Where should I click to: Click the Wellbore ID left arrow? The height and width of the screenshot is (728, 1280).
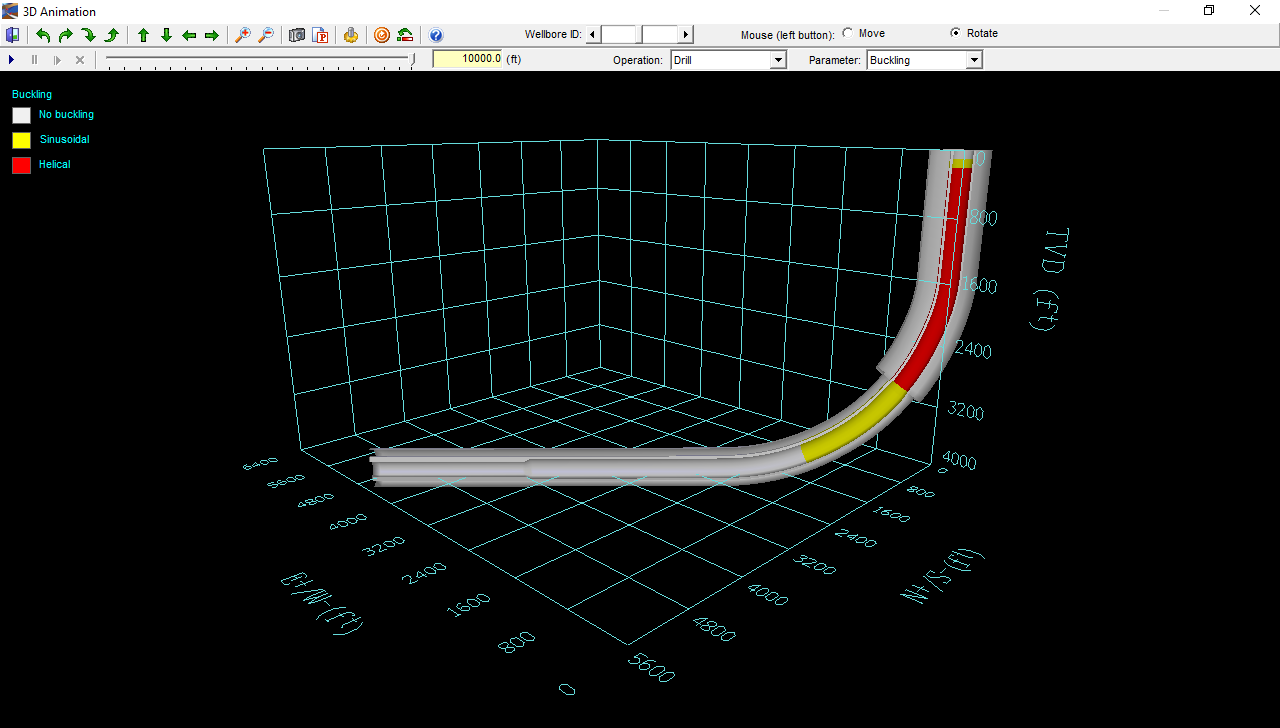pos(592,35)
